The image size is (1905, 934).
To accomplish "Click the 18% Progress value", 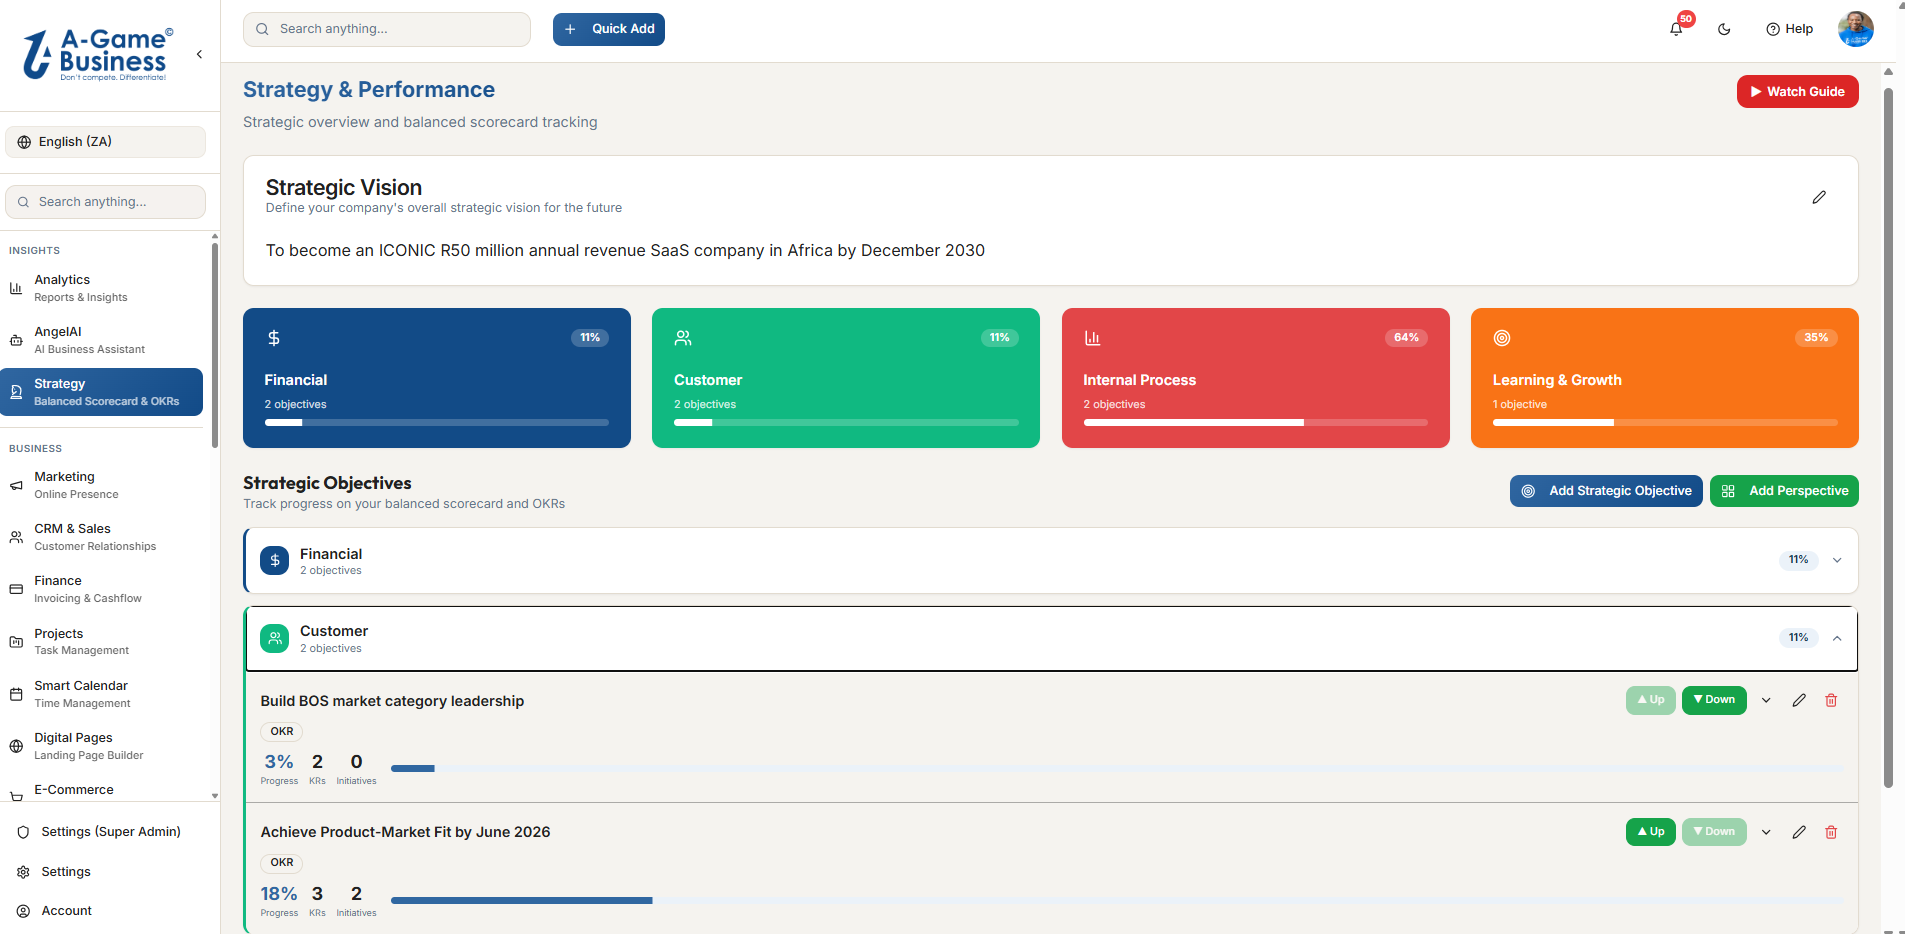I will (279, 894).
